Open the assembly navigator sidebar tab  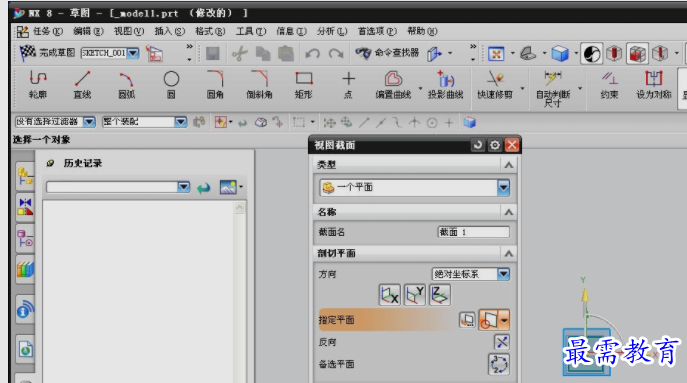coord(25,176)
